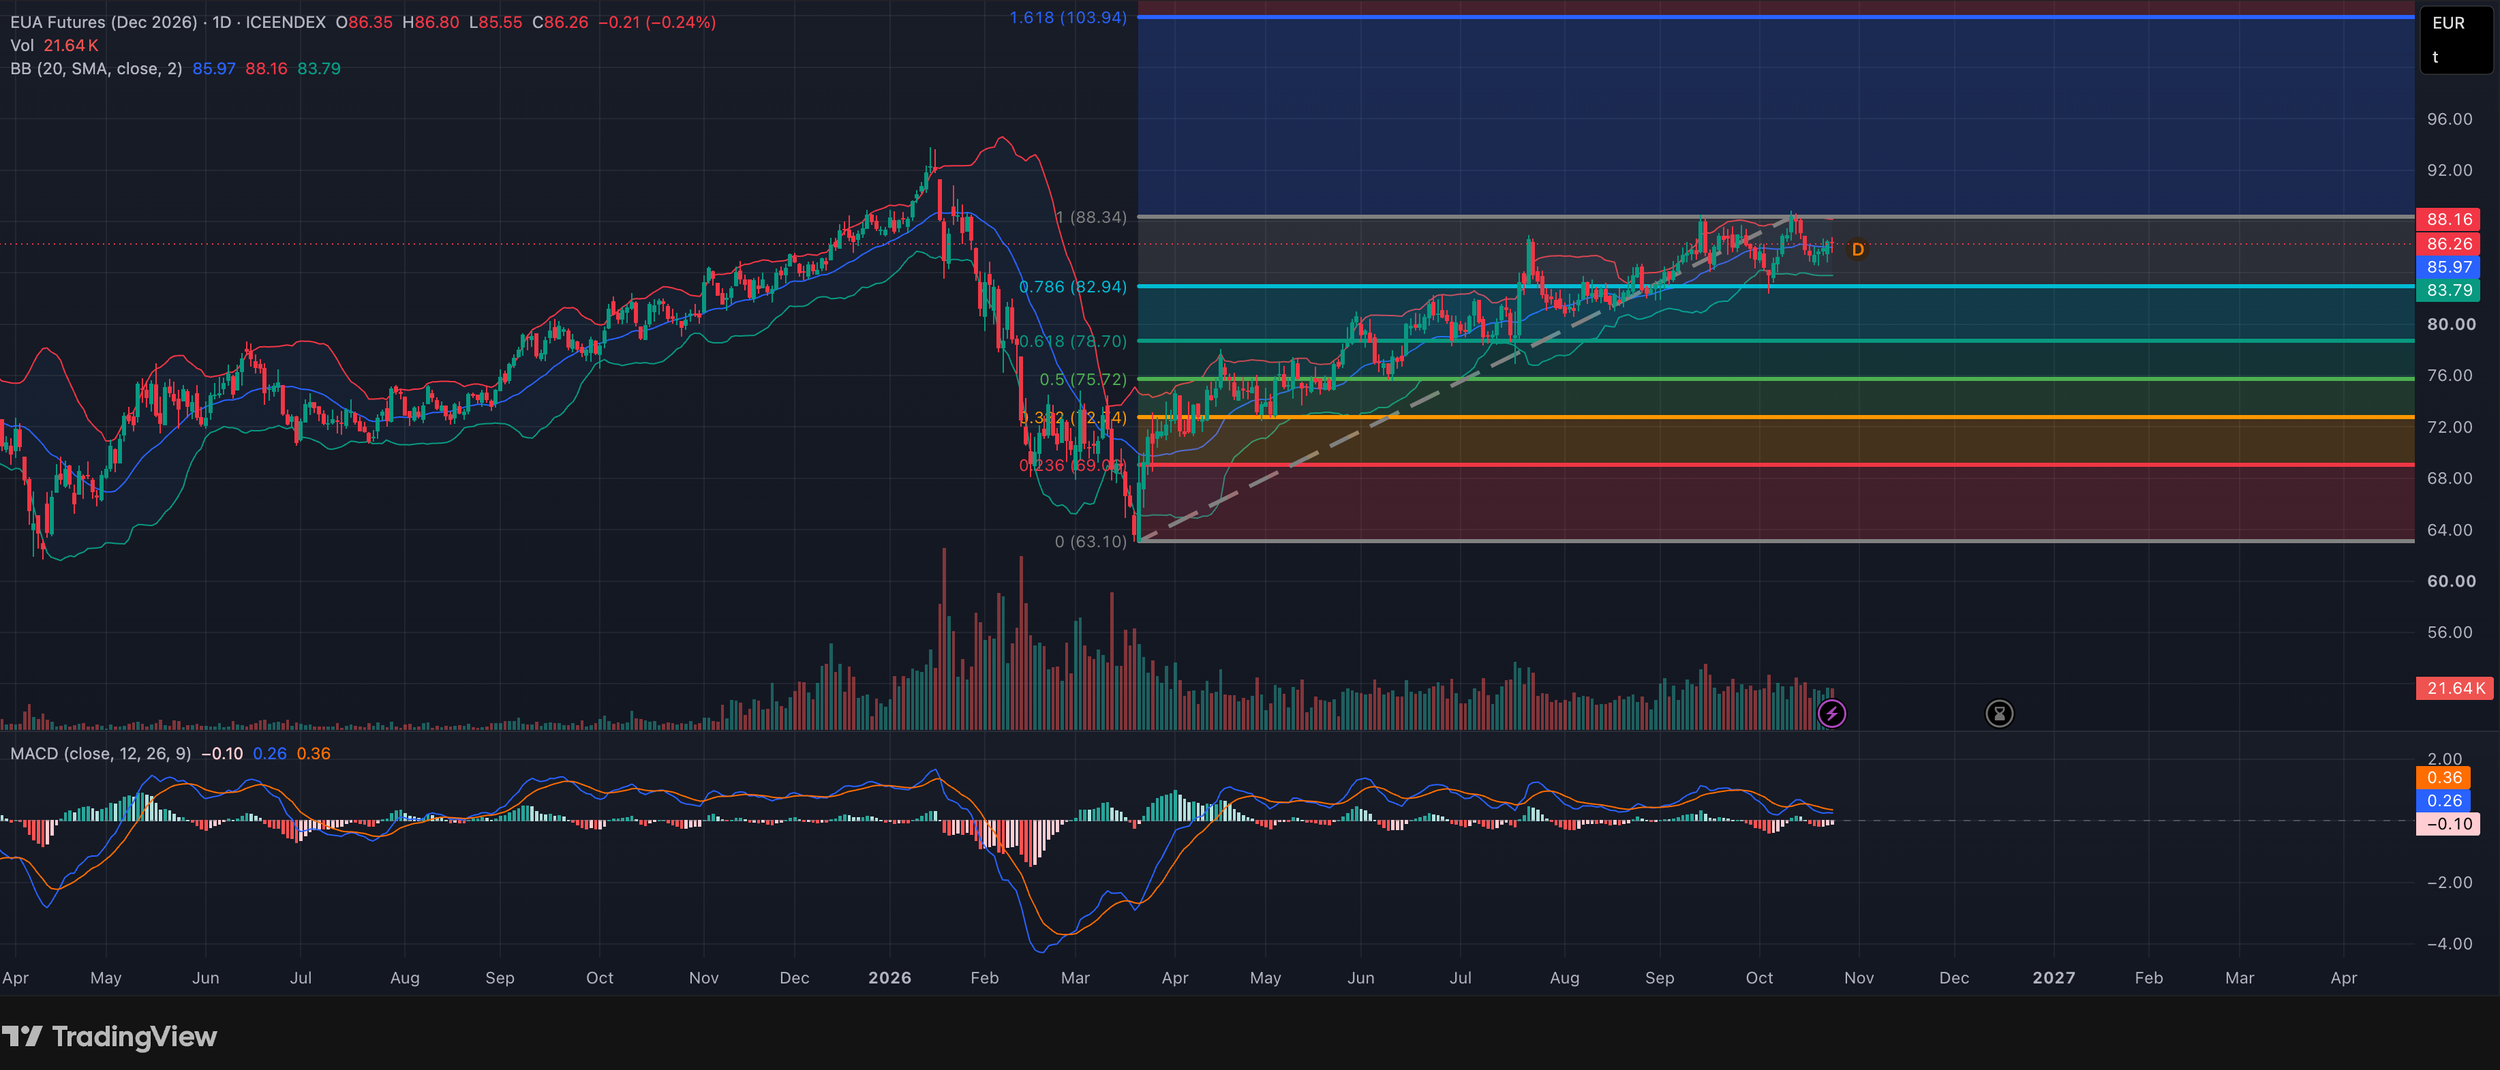Click the EUA Futures (Dec 2026) symbol title
The image size is (2500, 1070).
(104, 22)
